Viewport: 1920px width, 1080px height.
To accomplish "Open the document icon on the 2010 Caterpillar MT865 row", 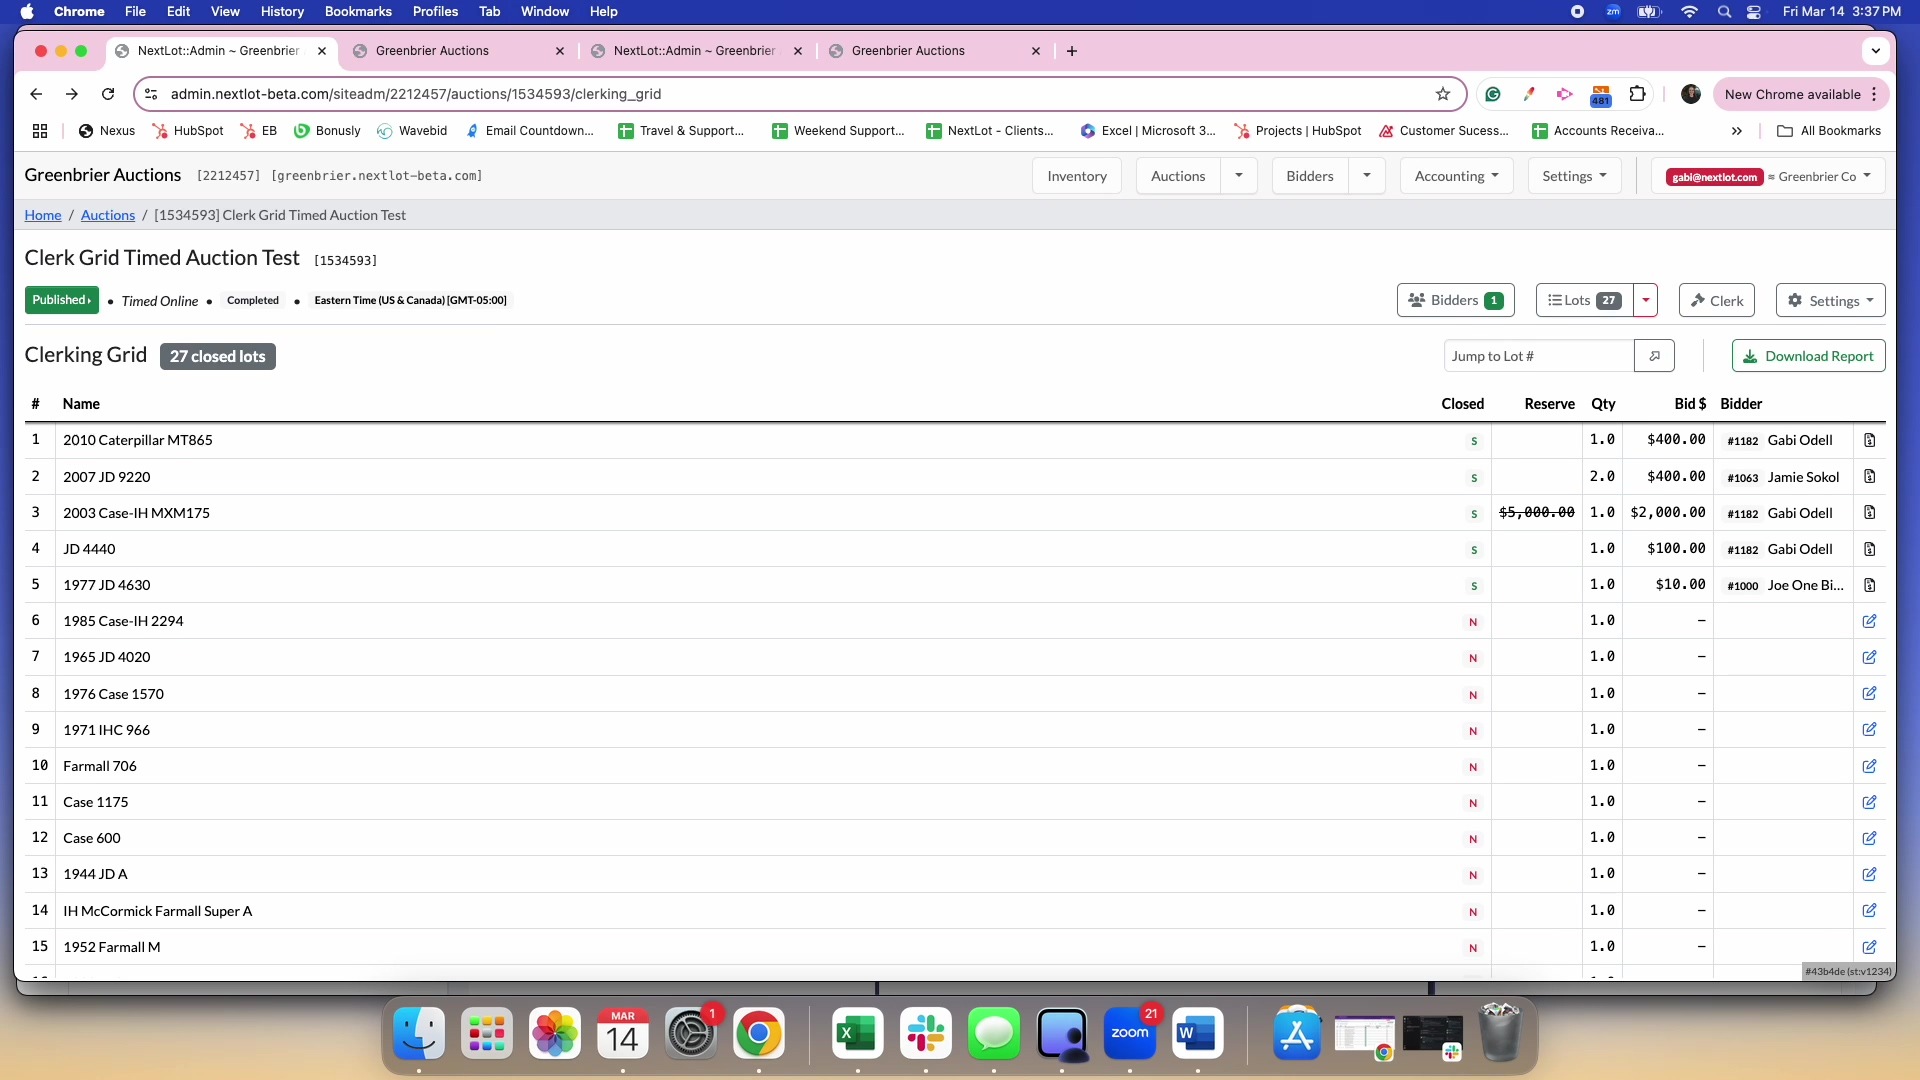I will [1869, 440].
